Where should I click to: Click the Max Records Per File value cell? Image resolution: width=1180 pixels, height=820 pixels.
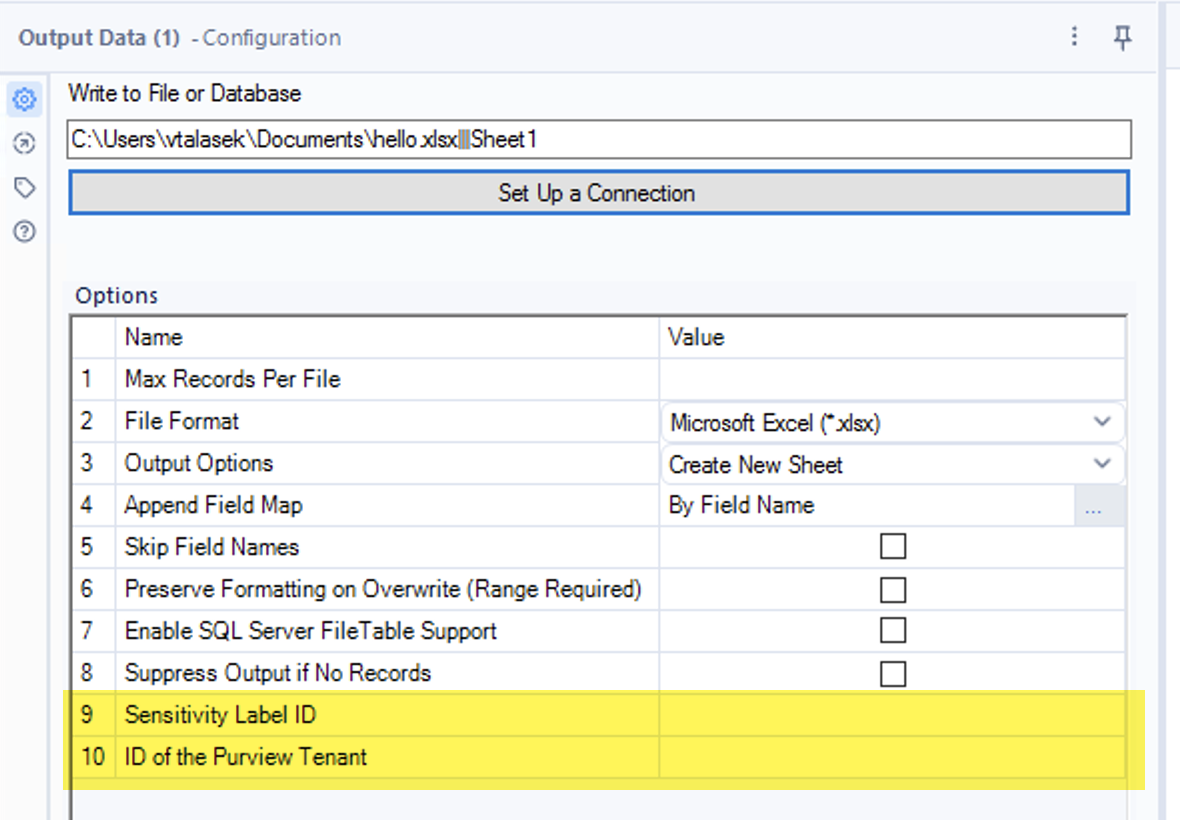890,380
